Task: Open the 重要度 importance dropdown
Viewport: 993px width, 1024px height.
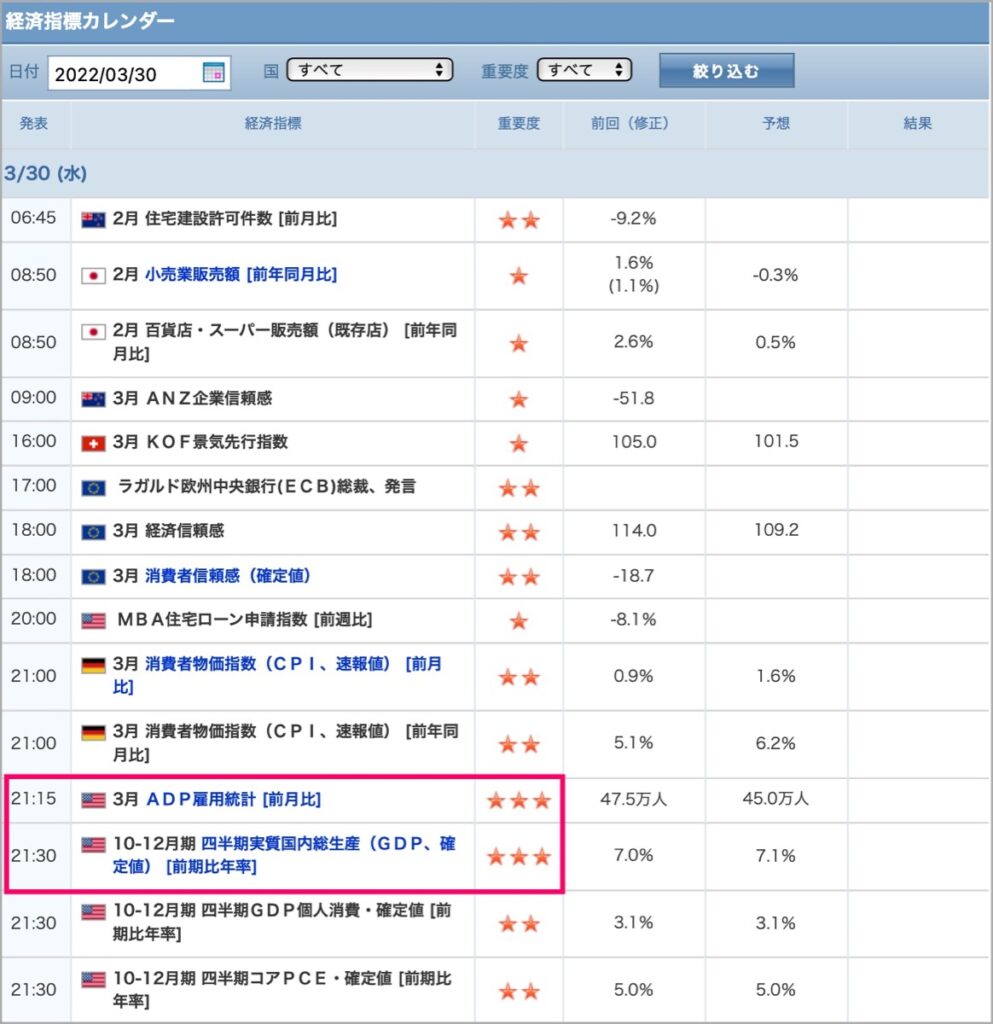Action: (584, 69)
